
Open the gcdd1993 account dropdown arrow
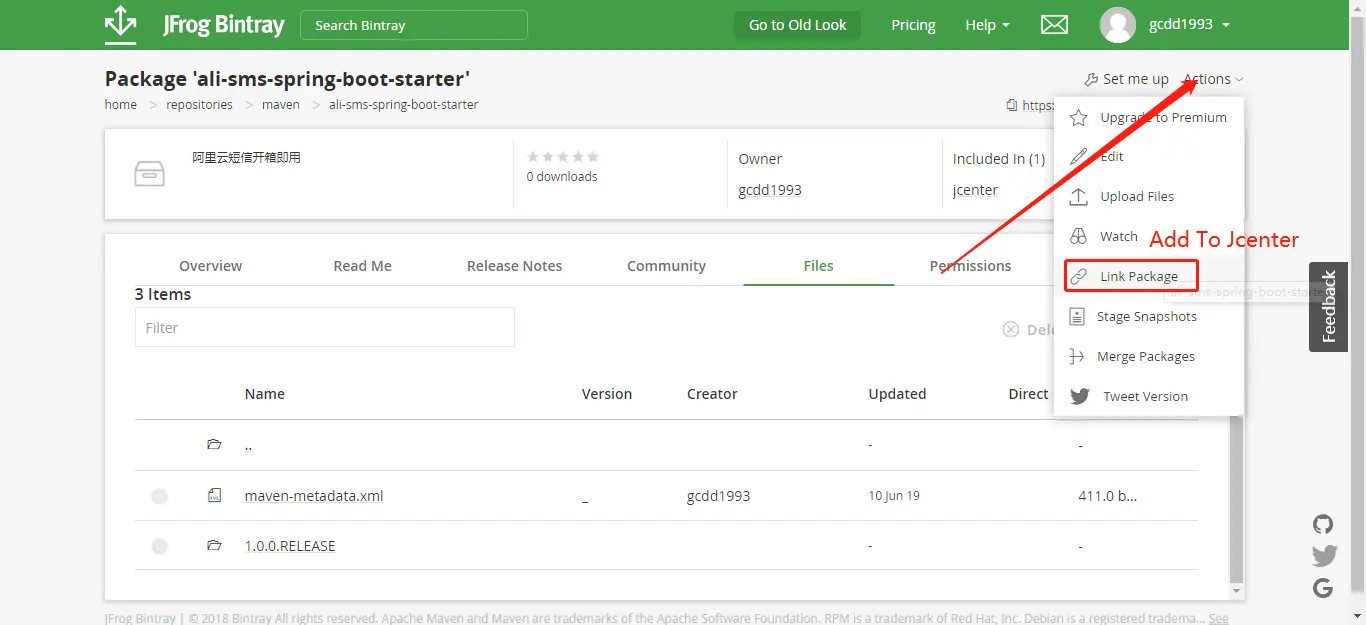pyautogui.click(x=1226, y=25)
